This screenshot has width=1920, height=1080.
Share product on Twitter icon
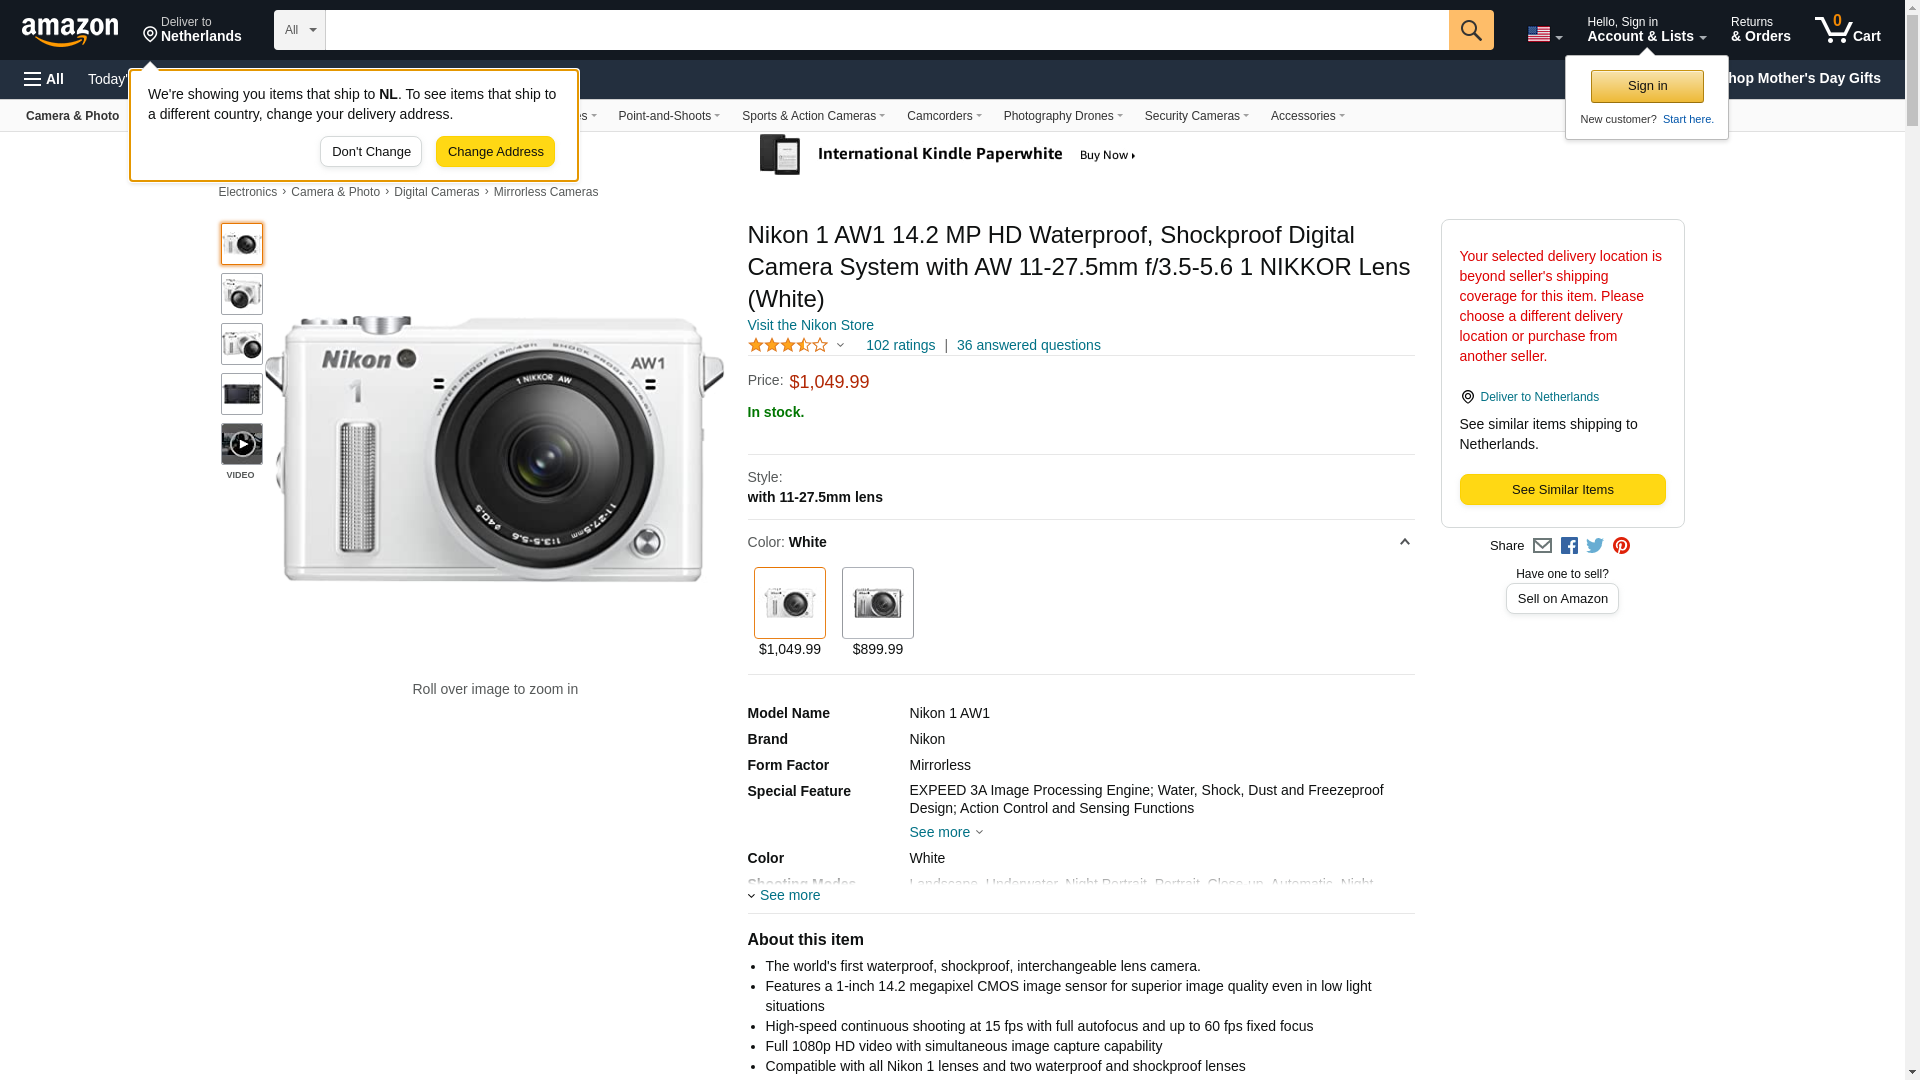(x=1595, y=546)
